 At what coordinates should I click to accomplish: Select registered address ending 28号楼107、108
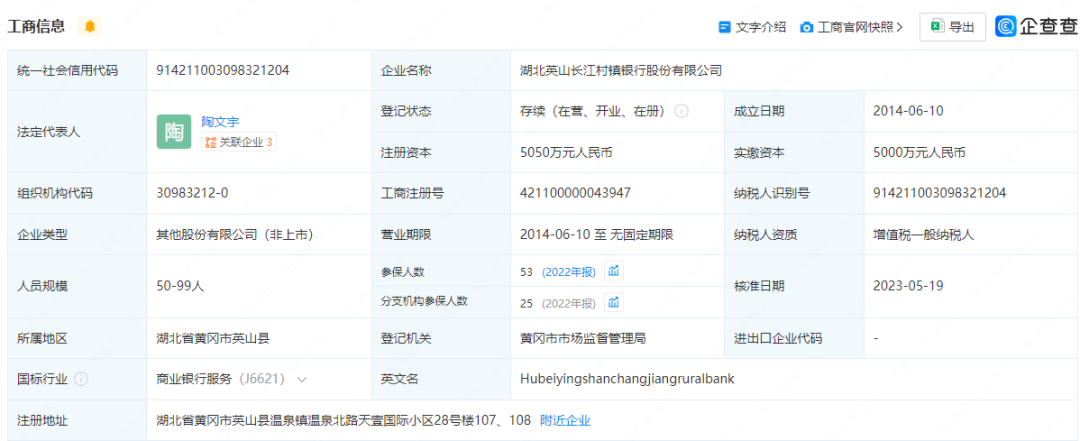click(344, 420)
